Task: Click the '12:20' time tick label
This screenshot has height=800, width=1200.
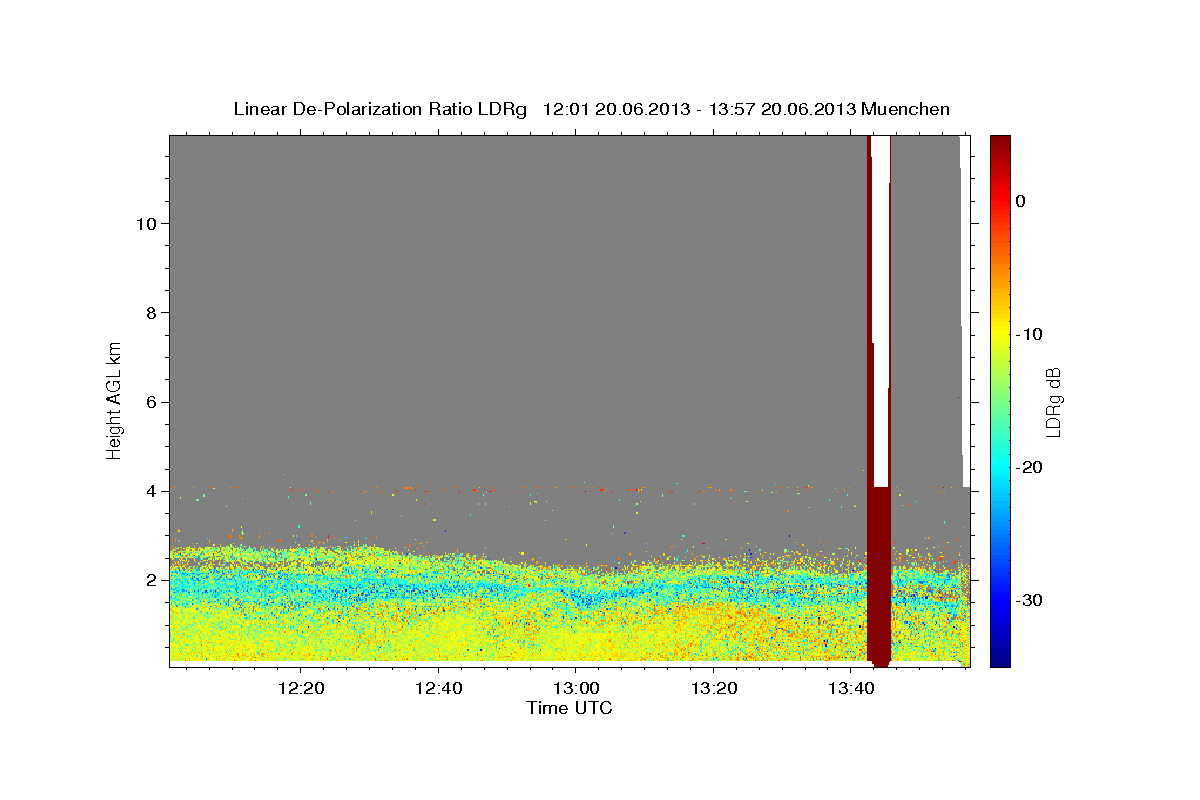Action: click(x=301, y=688)
